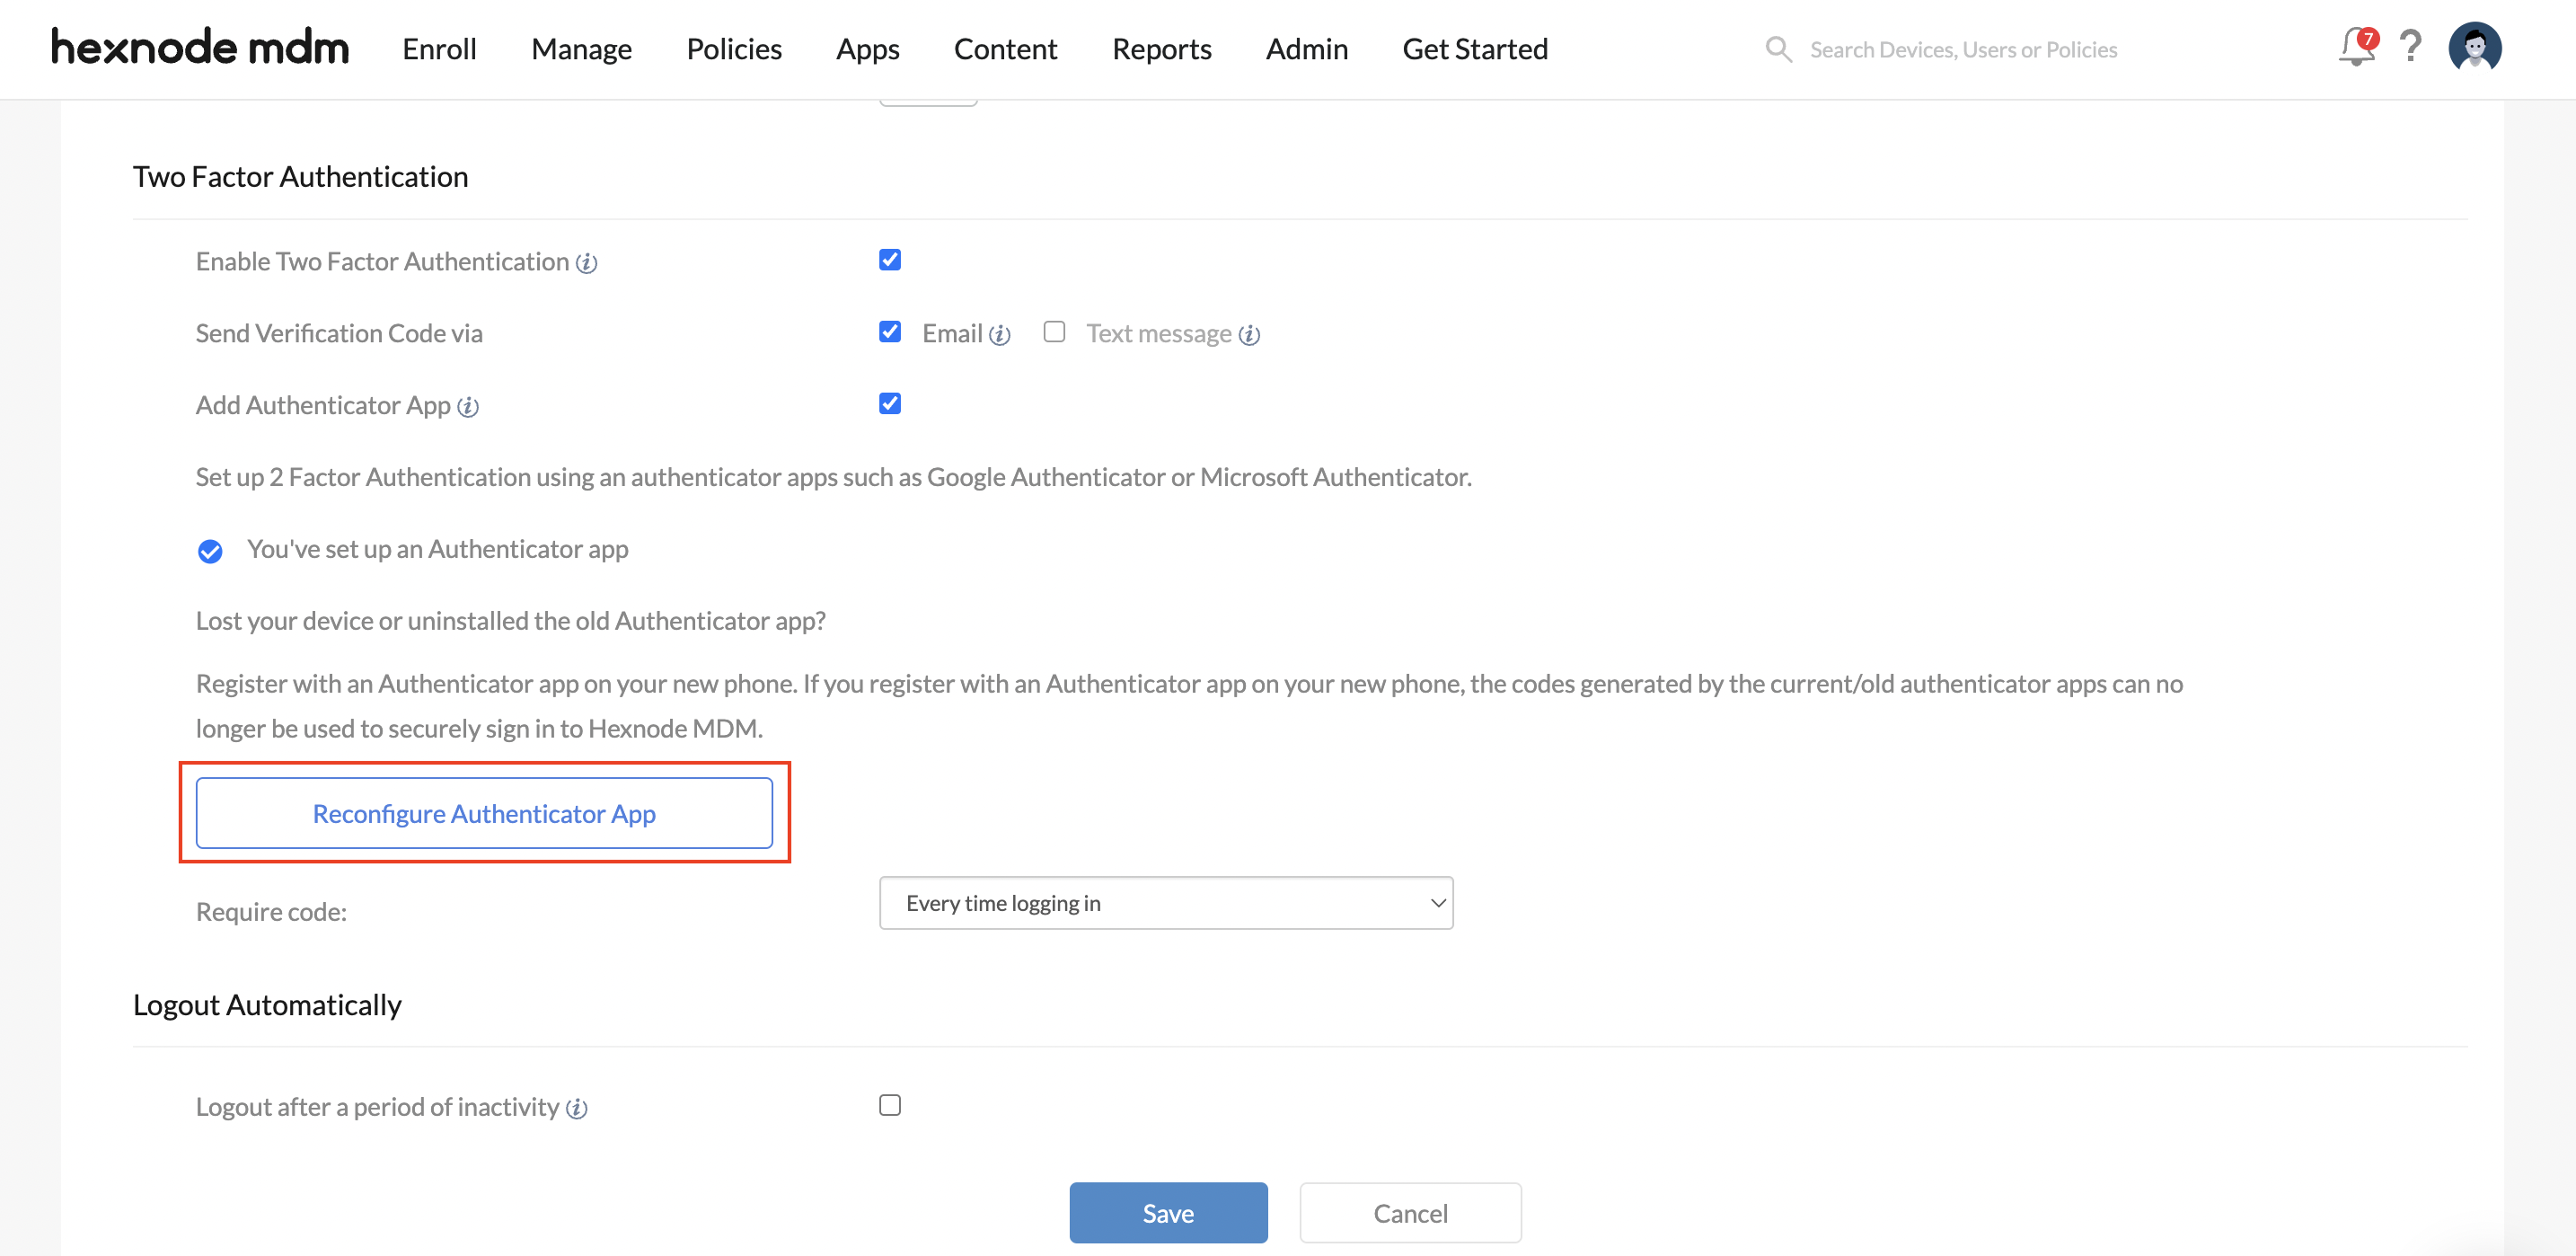Click the search magnifier icon
The image size is (2576, 1256).
point(1778,49)
